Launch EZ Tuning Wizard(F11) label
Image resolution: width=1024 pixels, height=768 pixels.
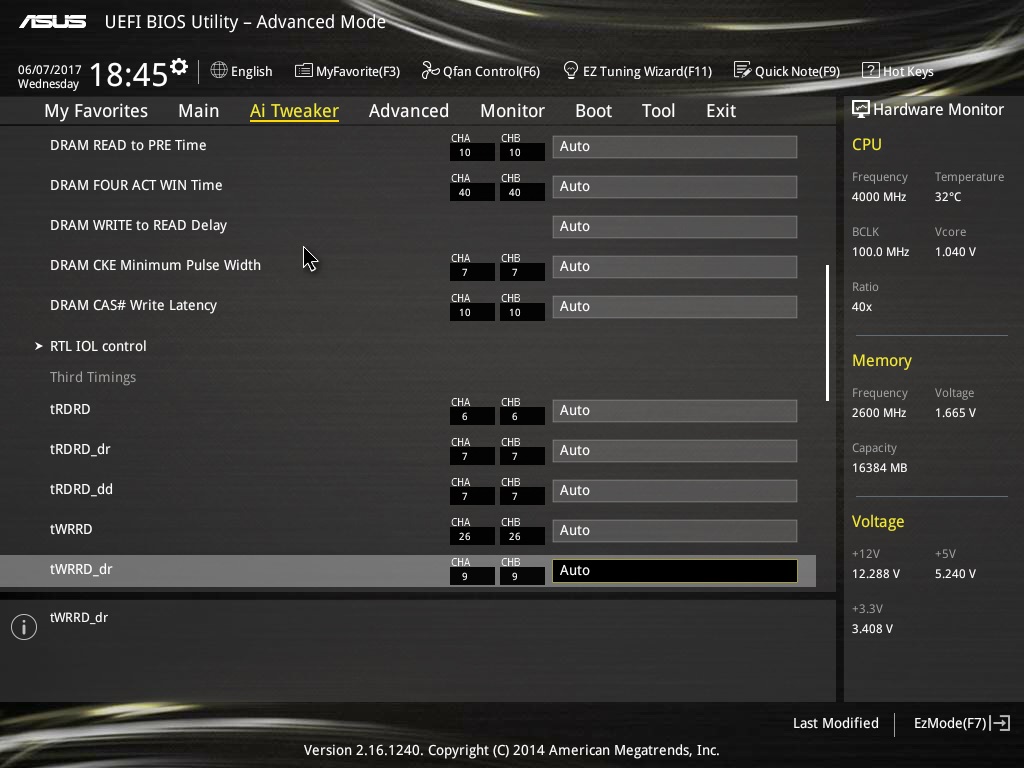pos(647,71)
